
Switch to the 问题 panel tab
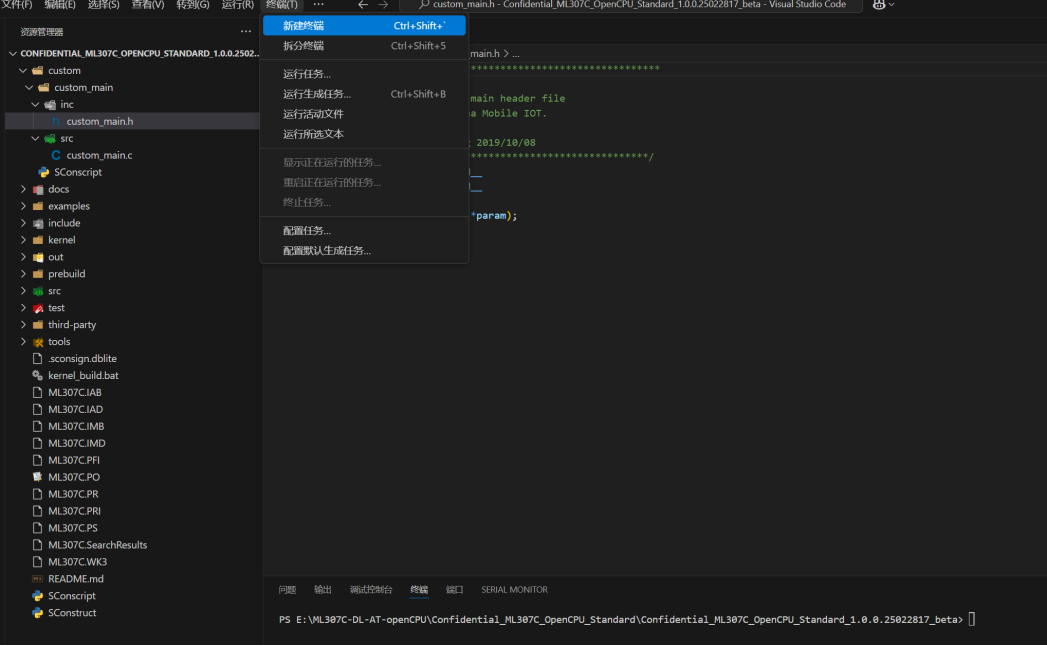287,590
